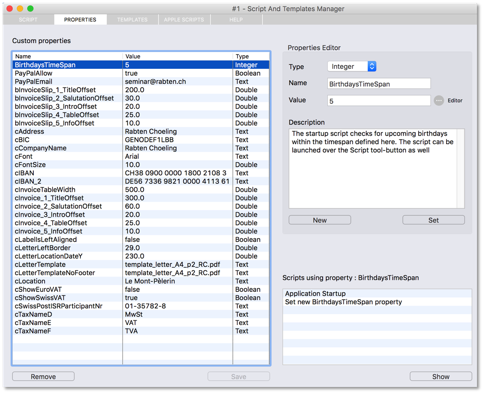Click into the Name input field
Screen dimensions: 484x394
[379, 84]
